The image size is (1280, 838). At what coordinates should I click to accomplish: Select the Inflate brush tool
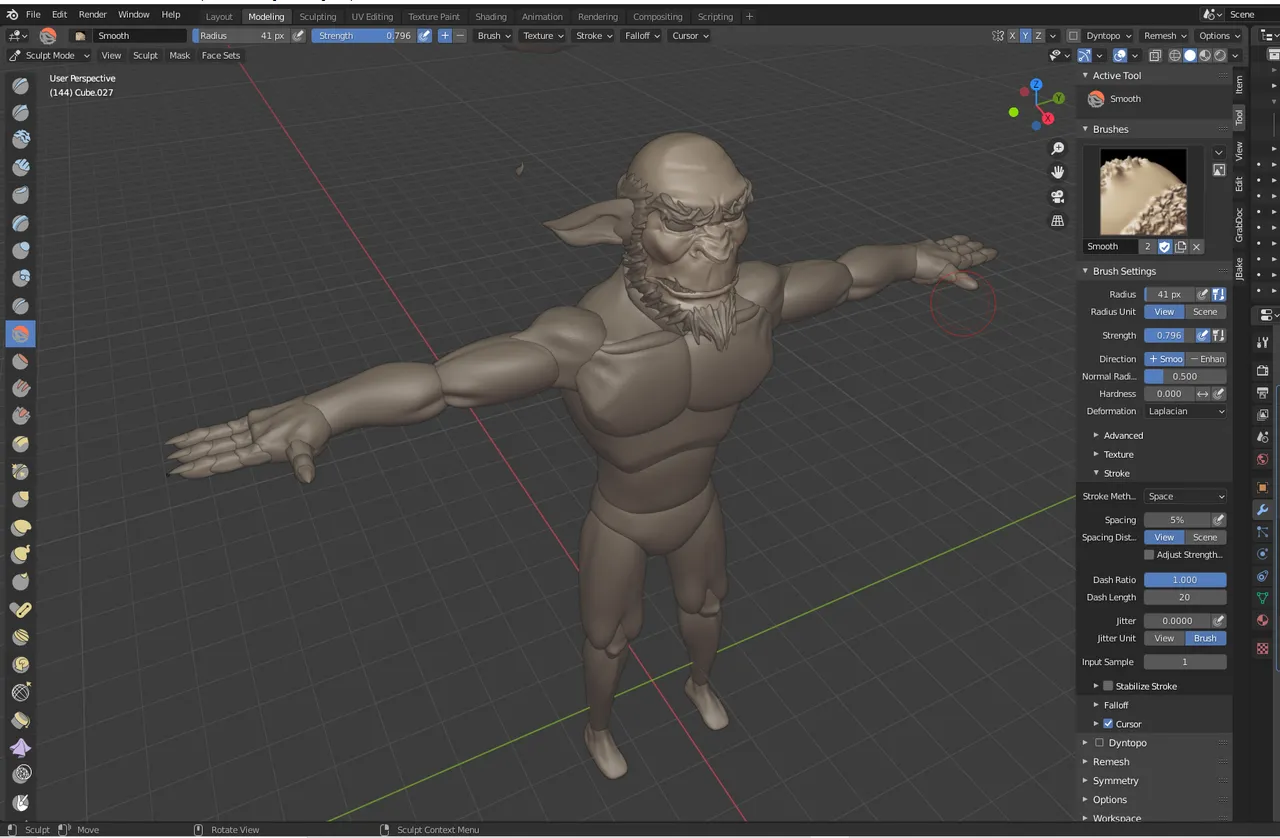pyautogui.click(x=20, y=250)
